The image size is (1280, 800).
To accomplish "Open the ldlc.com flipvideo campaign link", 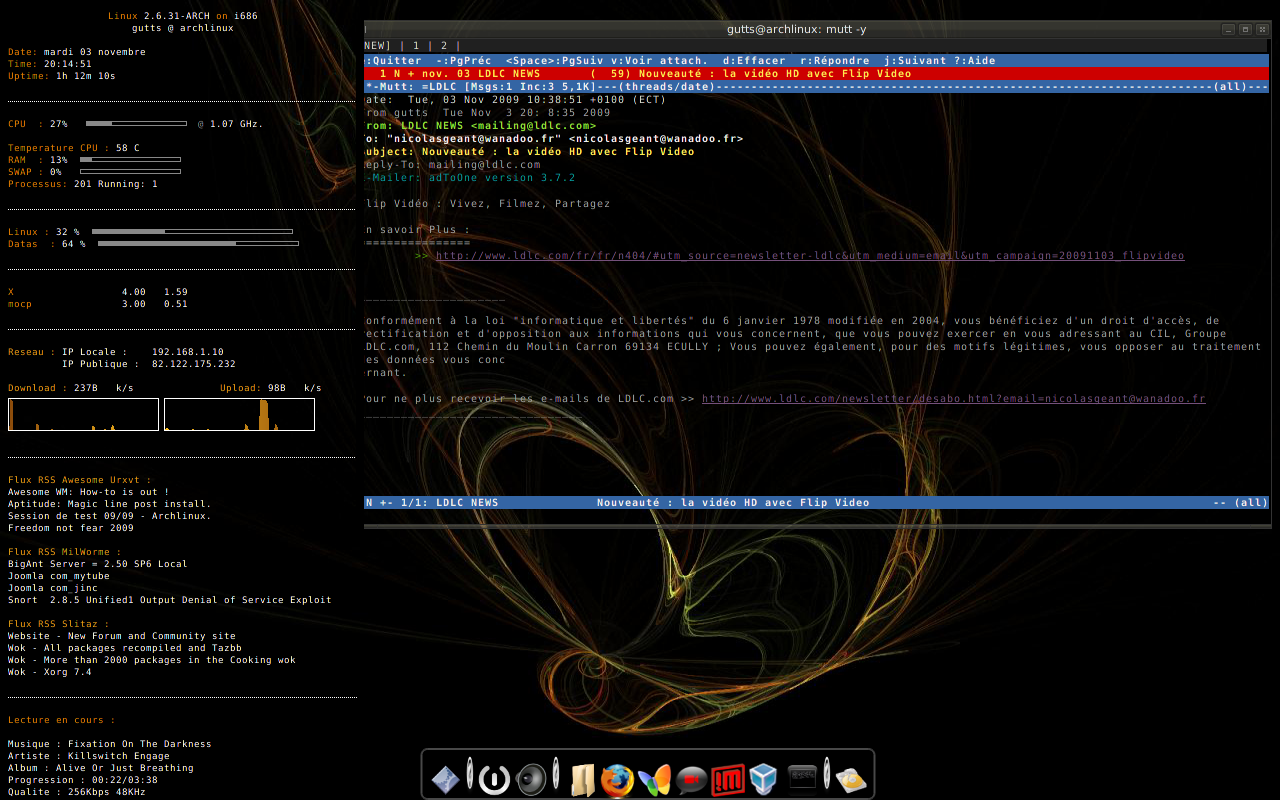I will click(809, 256).
